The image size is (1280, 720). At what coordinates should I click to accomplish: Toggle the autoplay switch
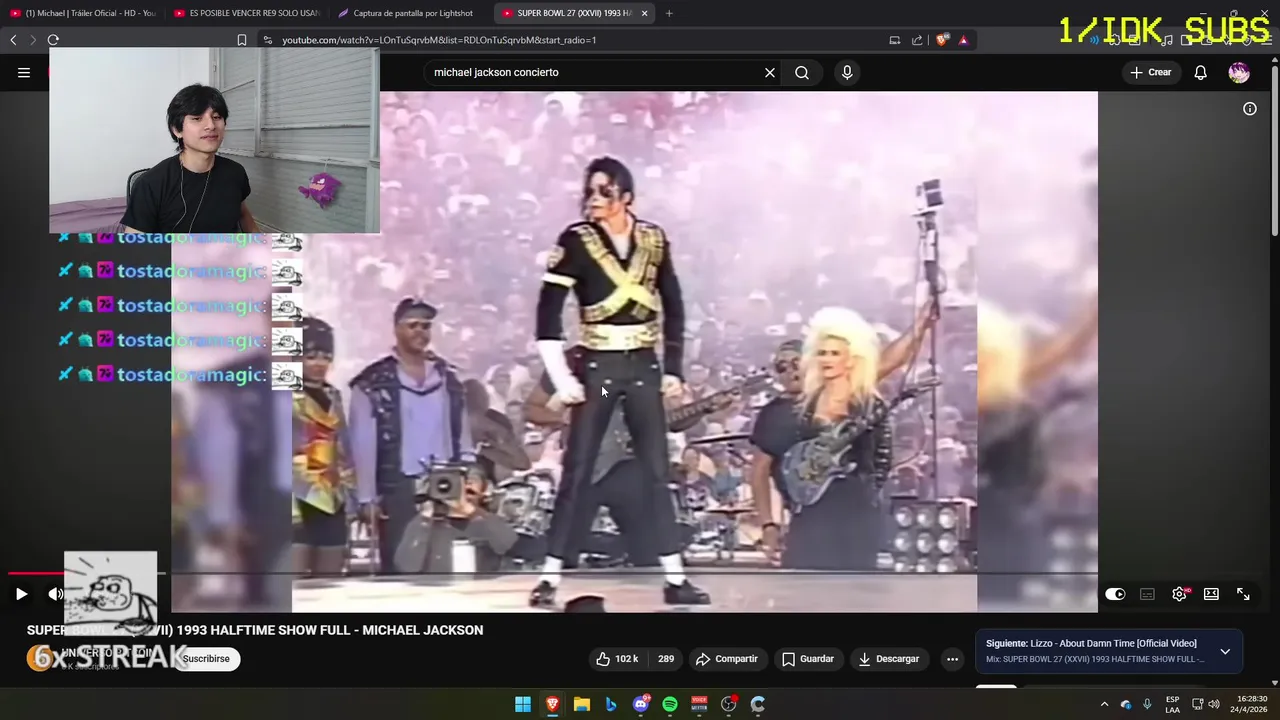tap(1115, 594)
